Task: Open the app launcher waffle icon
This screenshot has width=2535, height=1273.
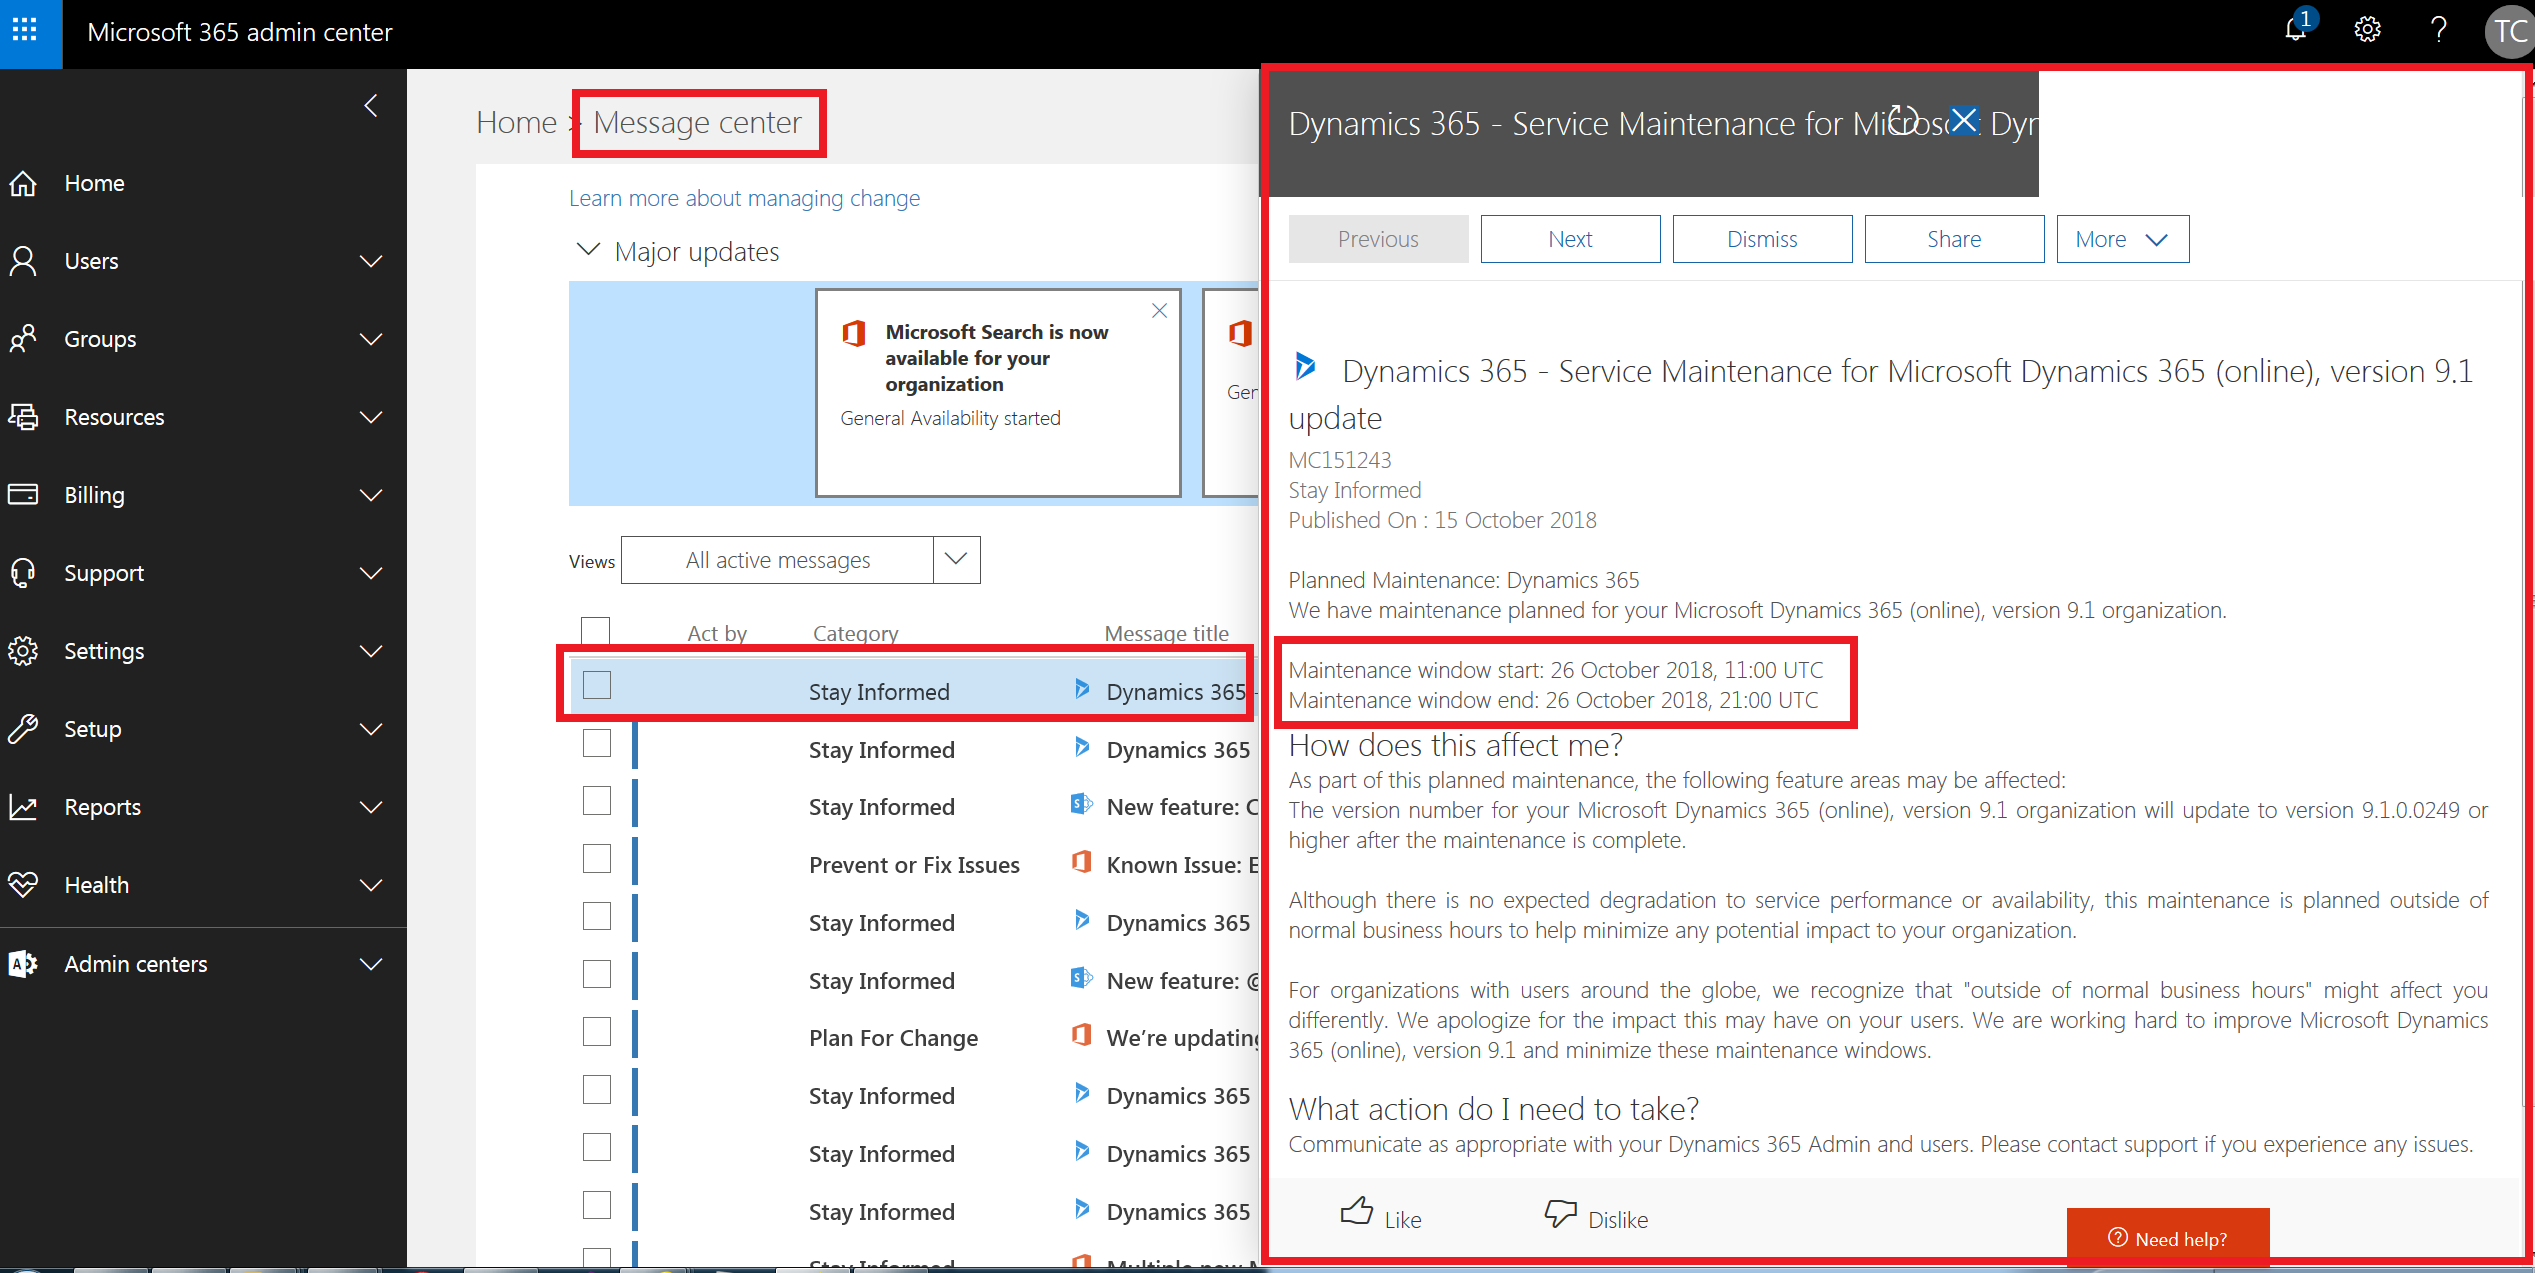Action: click(26, 31)
